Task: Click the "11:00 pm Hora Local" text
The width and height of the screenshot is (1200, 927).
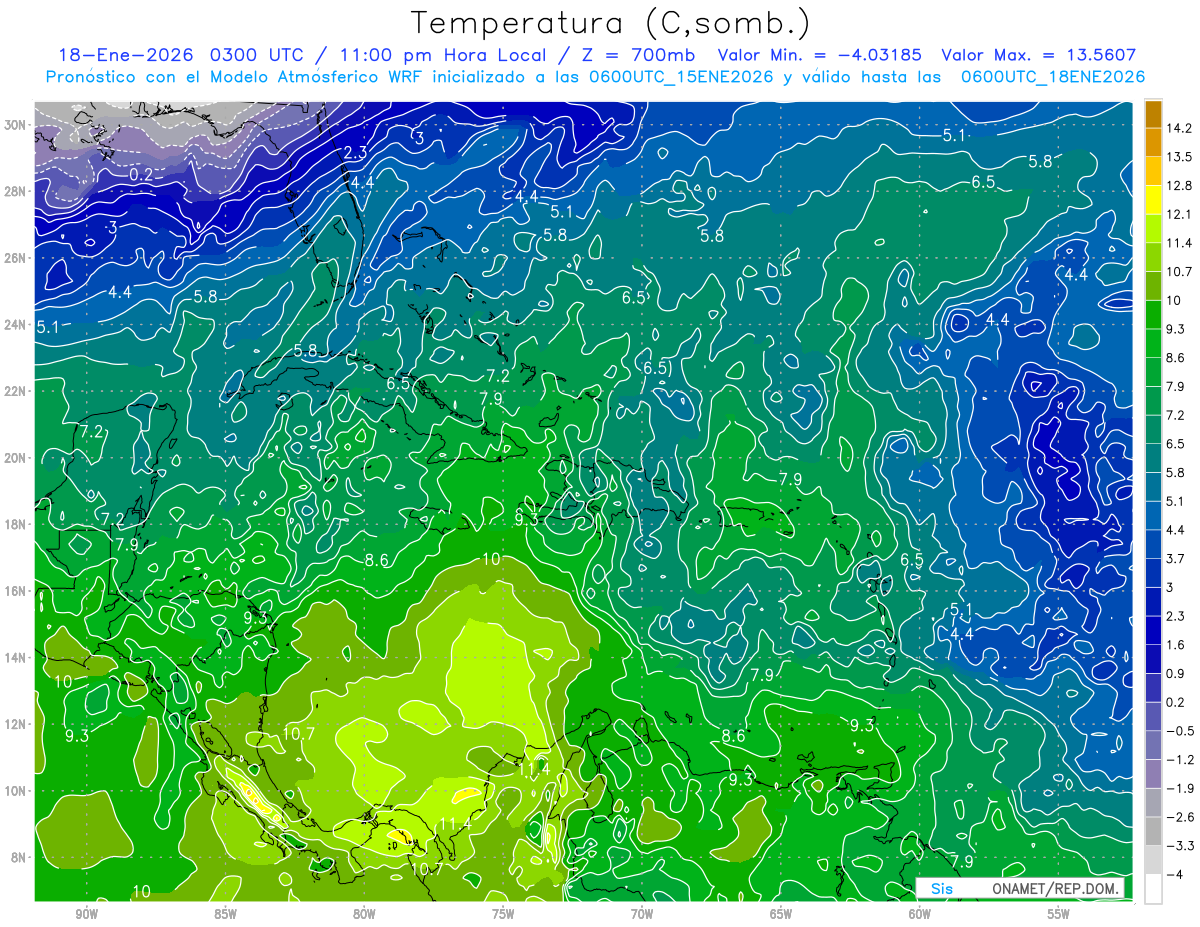Action: click(x=443, y=55)
